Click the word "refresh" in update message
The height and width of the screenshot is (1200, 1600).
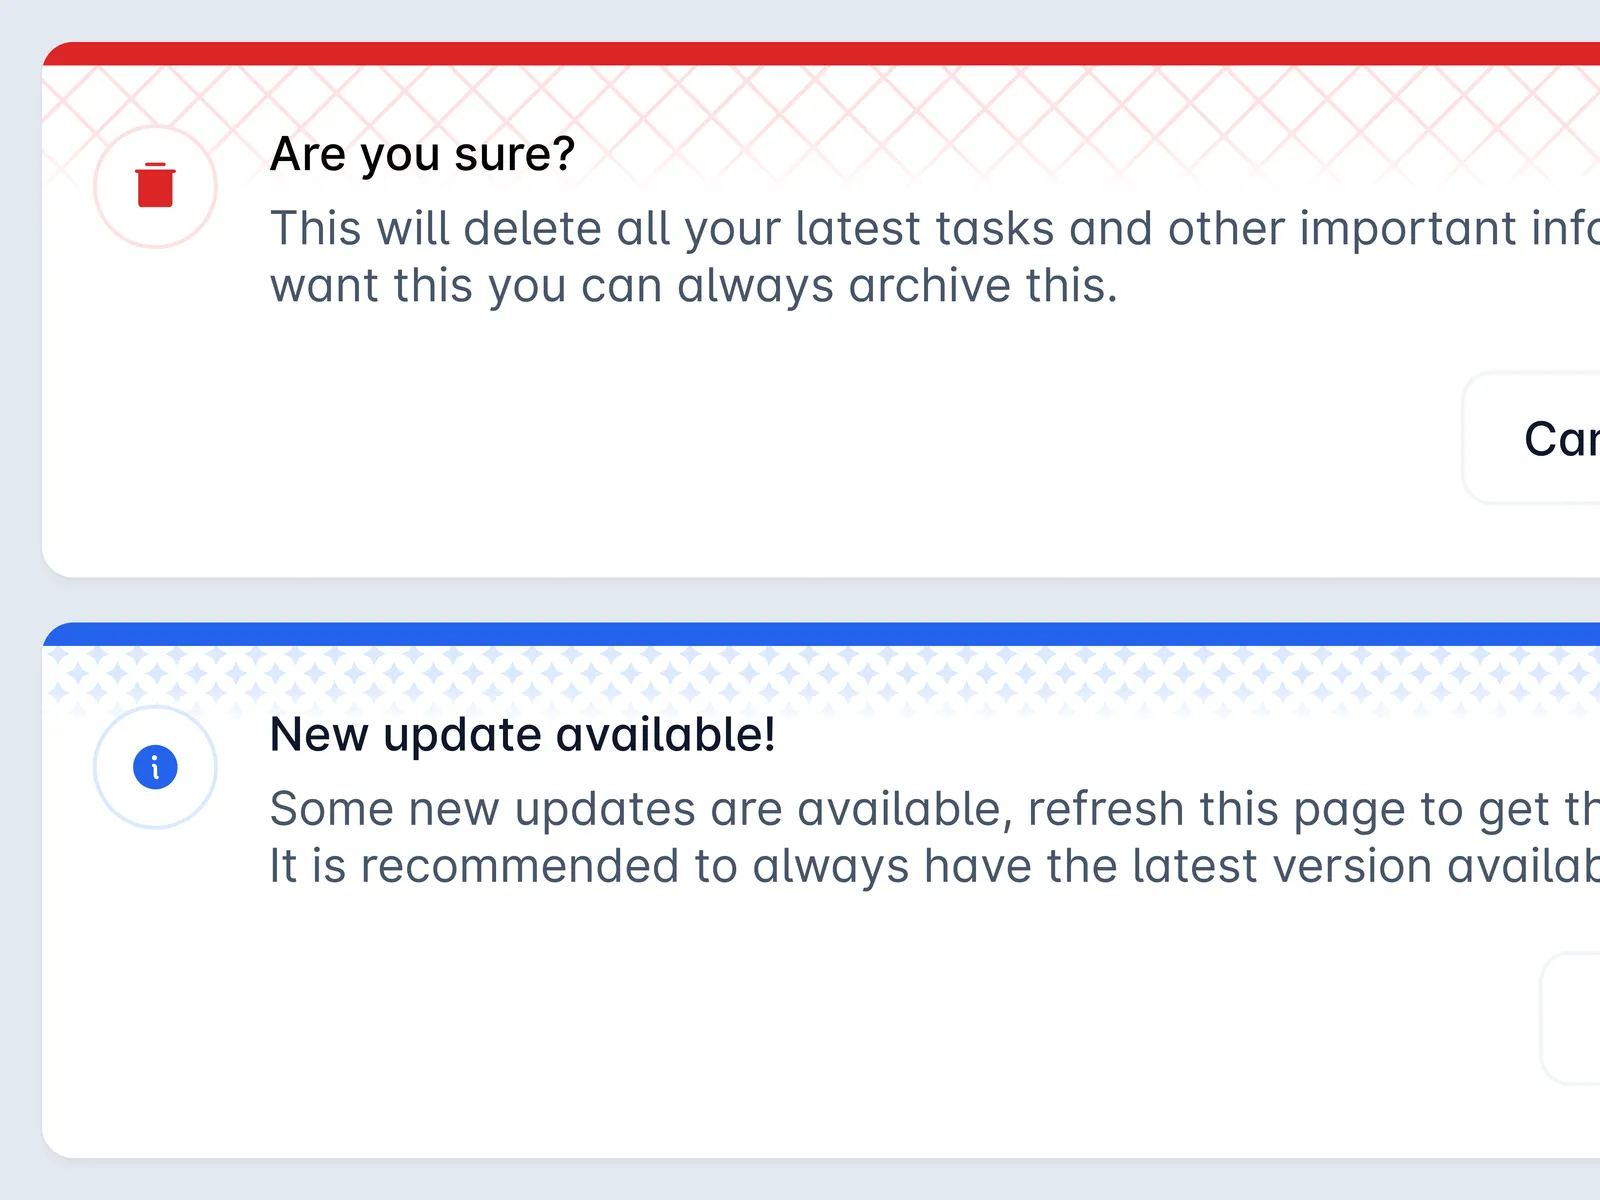(1105, 809)
